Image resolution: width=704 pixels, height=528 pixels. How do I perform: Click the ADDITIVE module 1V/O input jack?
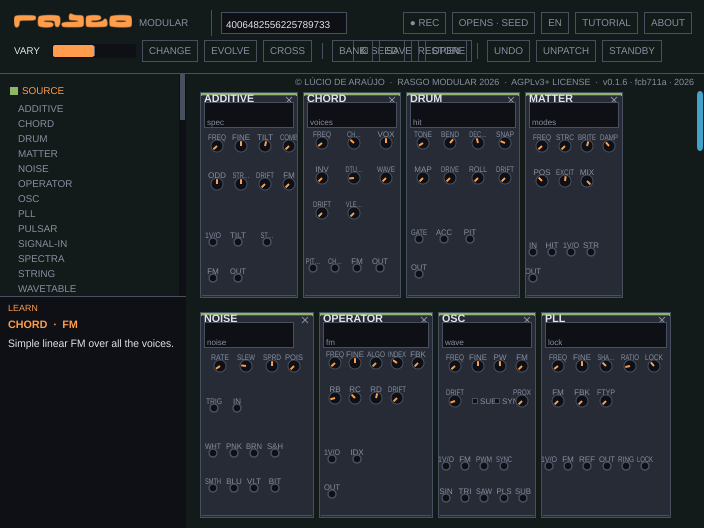(213, 242)
